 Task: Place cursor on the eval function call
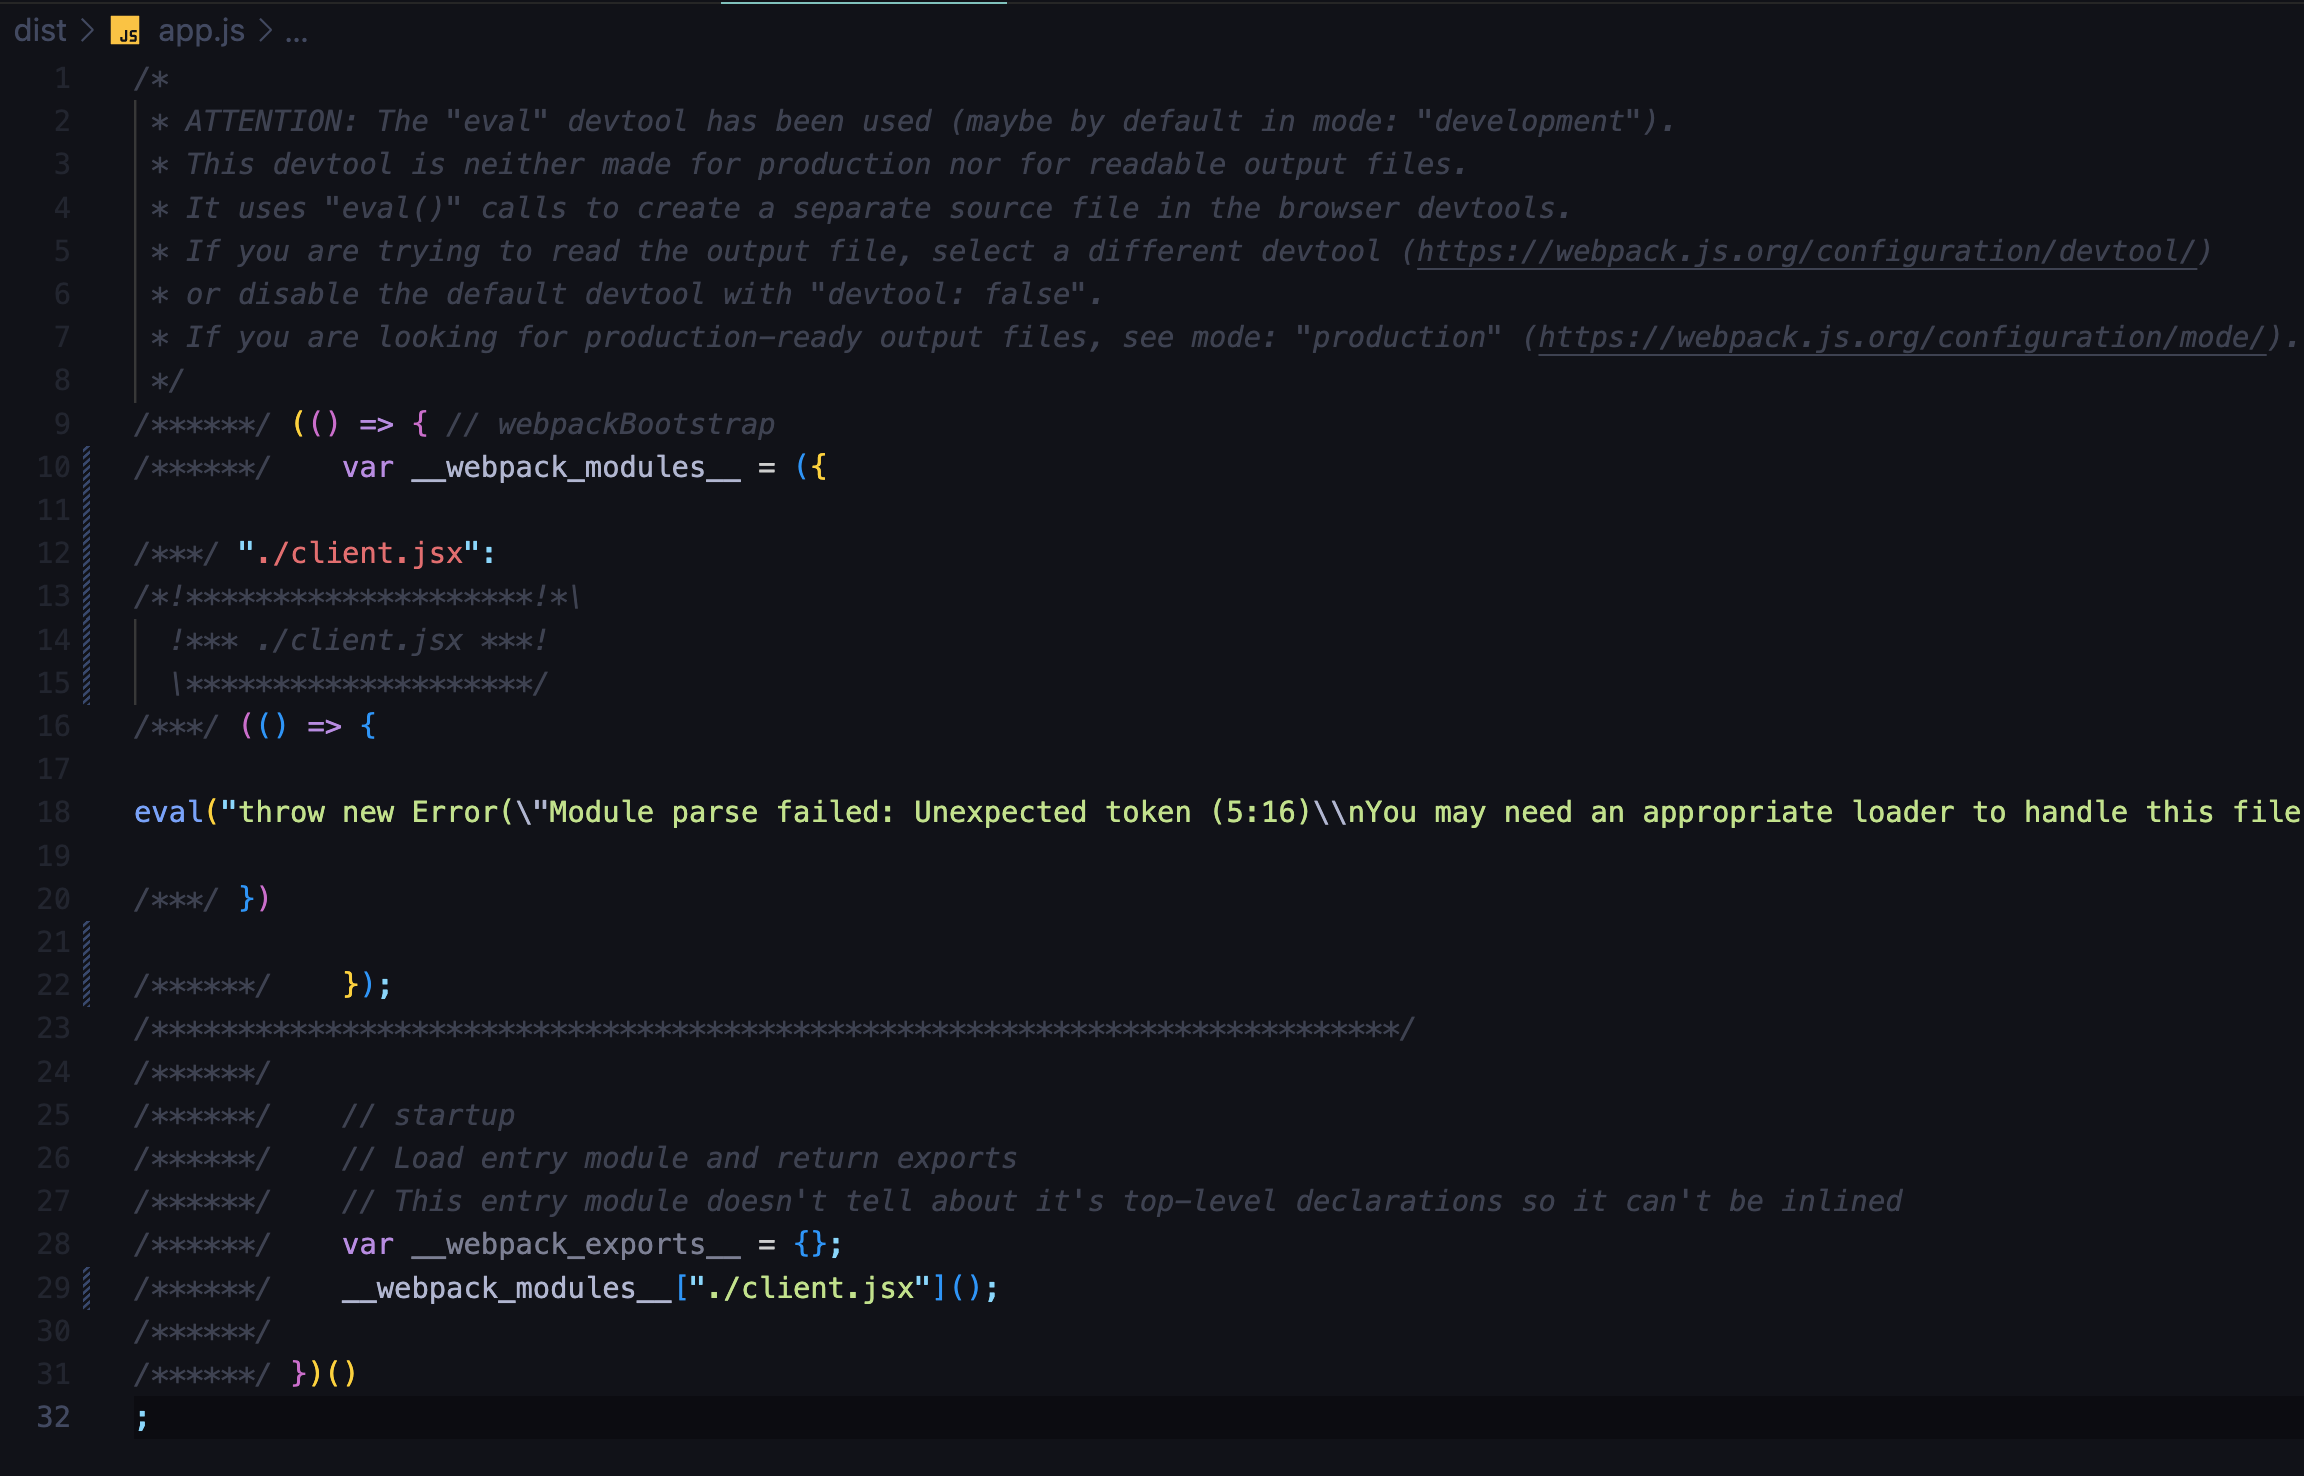click(168, 812)
